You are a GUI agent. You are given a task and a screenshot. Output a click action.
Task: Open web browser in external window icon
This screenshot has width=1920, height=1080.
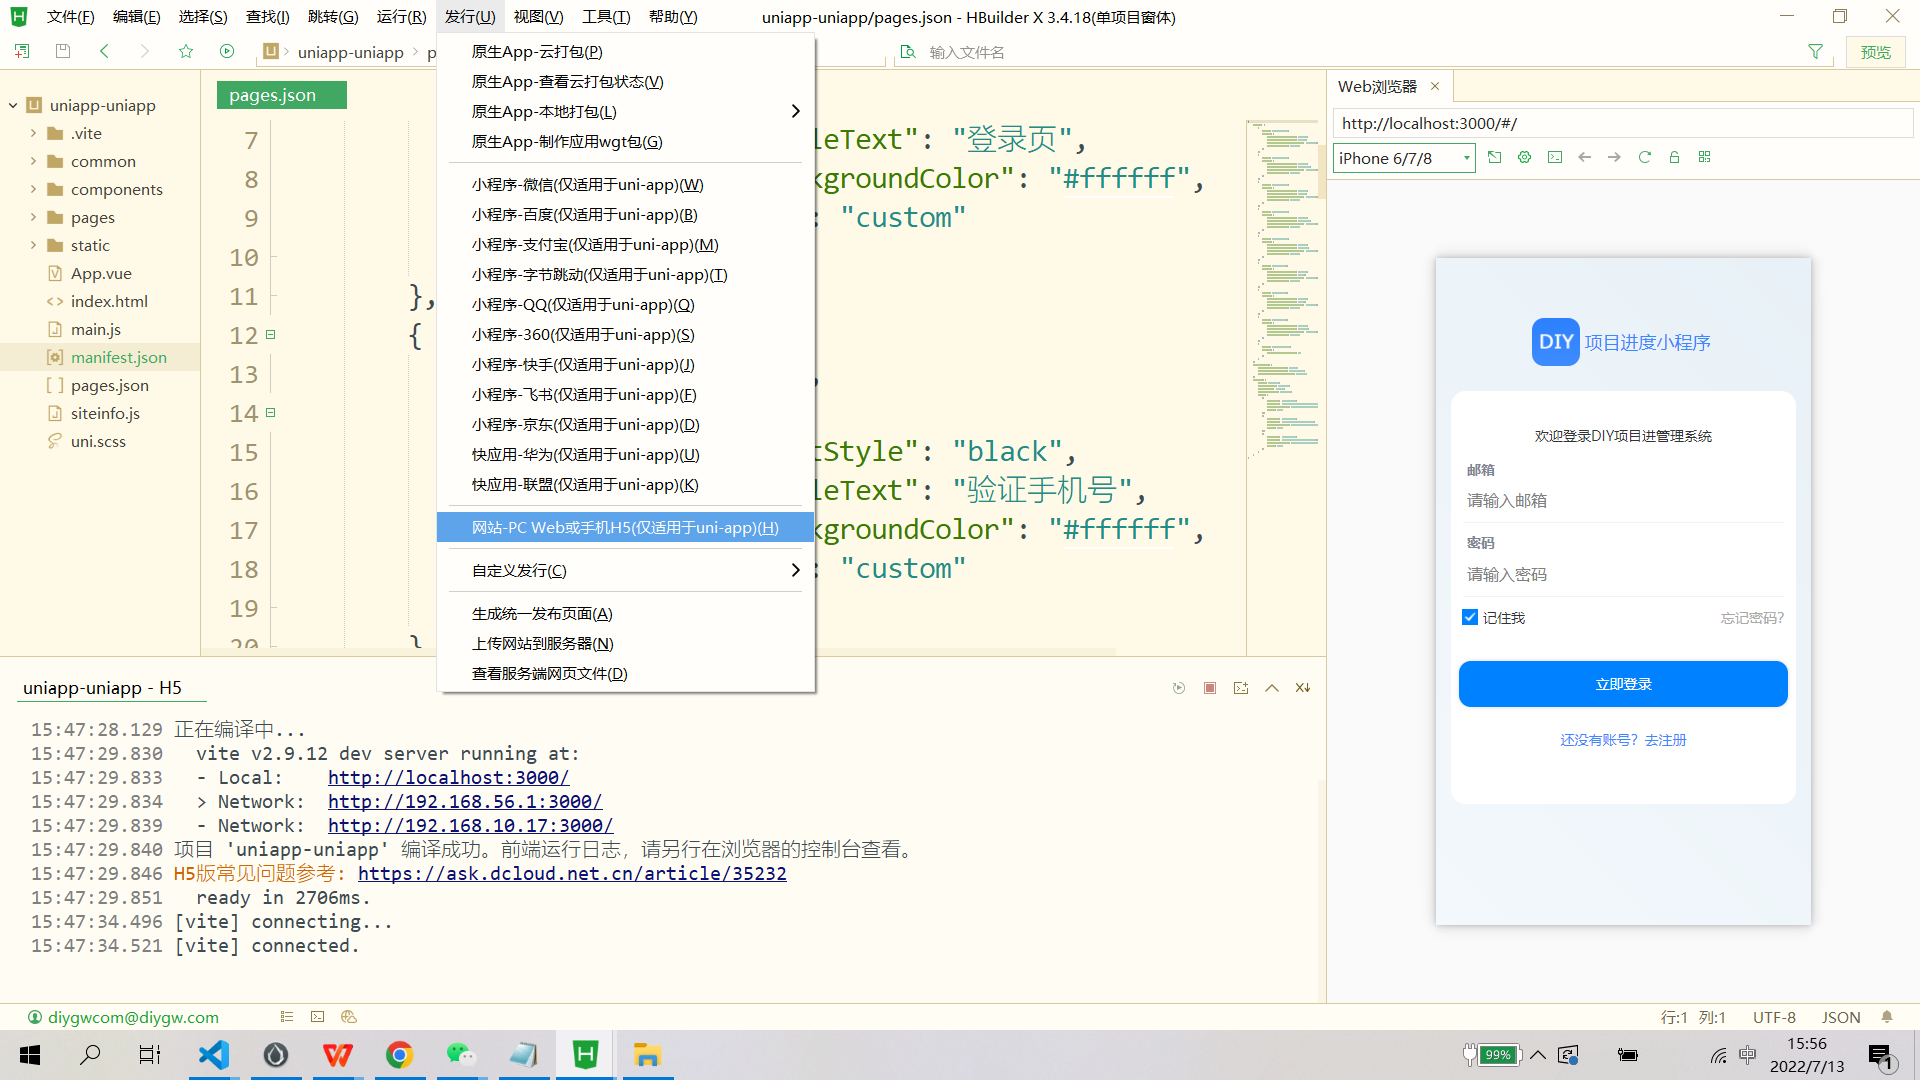pos(1495,157)
